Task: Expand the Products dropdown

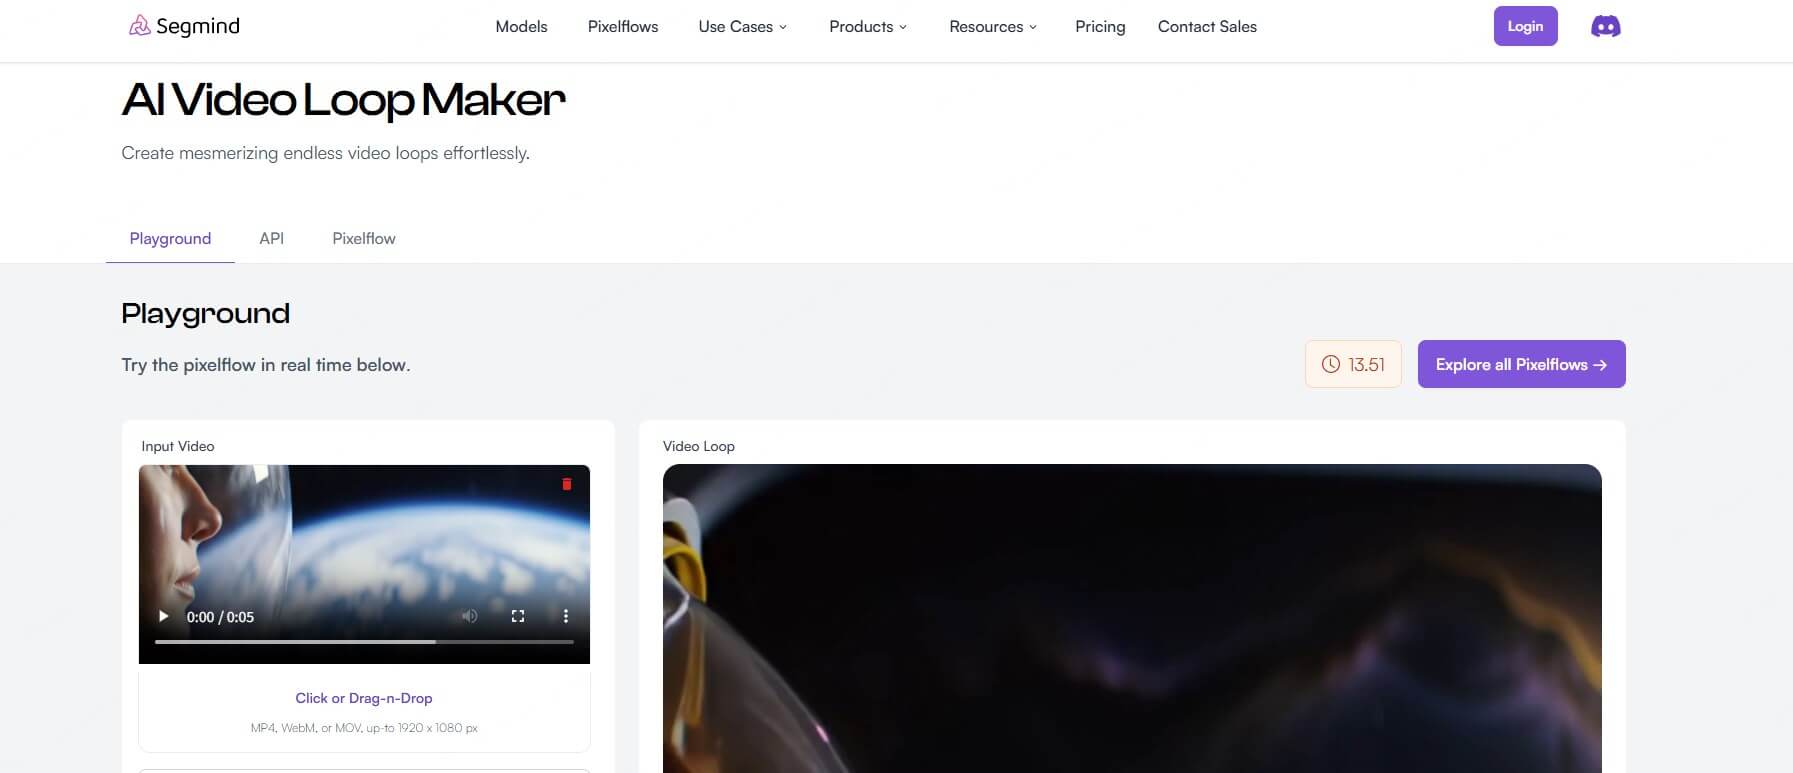Action: pyautogui.click(x=868, y=27)
